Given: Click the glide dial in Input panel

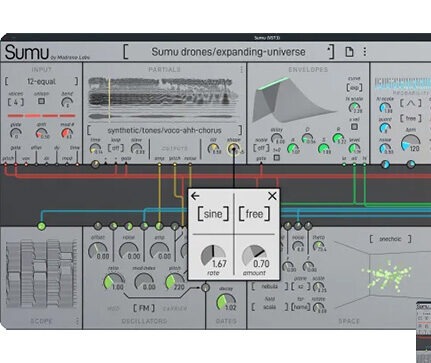Looking at the screenshot, I should coord(15,133).
